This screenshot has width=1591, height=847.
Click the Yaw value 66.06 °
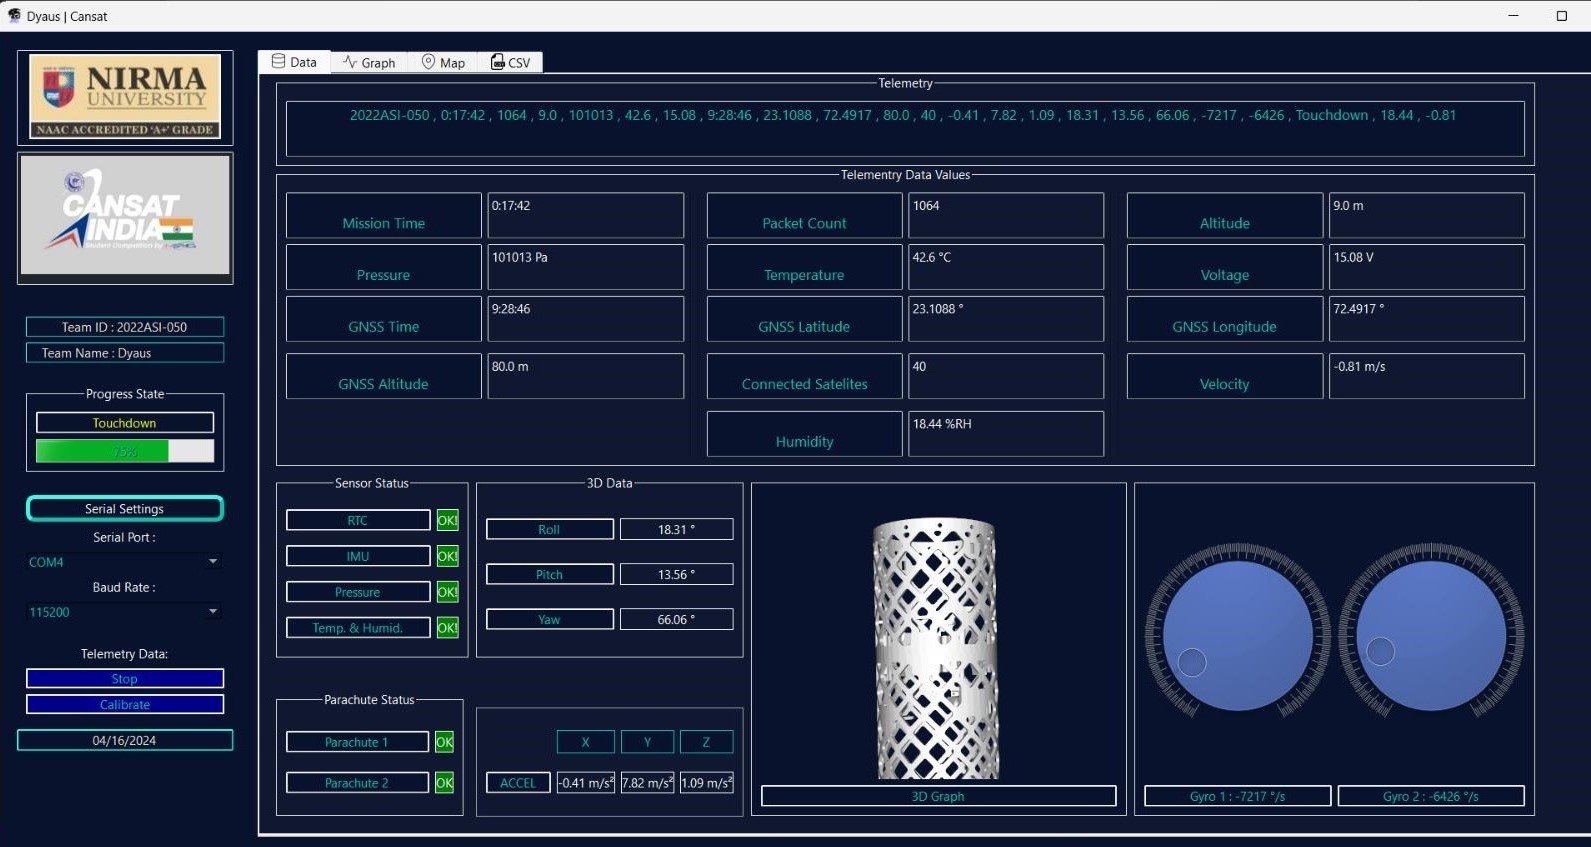click(677, 619)
